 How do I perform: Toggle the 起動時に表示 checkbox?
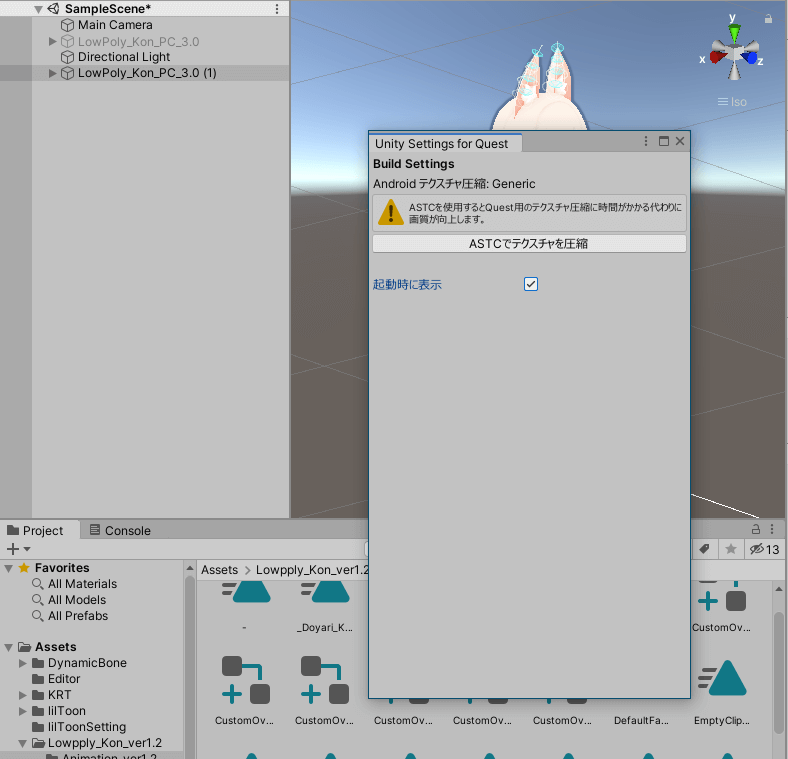point(531,284)
